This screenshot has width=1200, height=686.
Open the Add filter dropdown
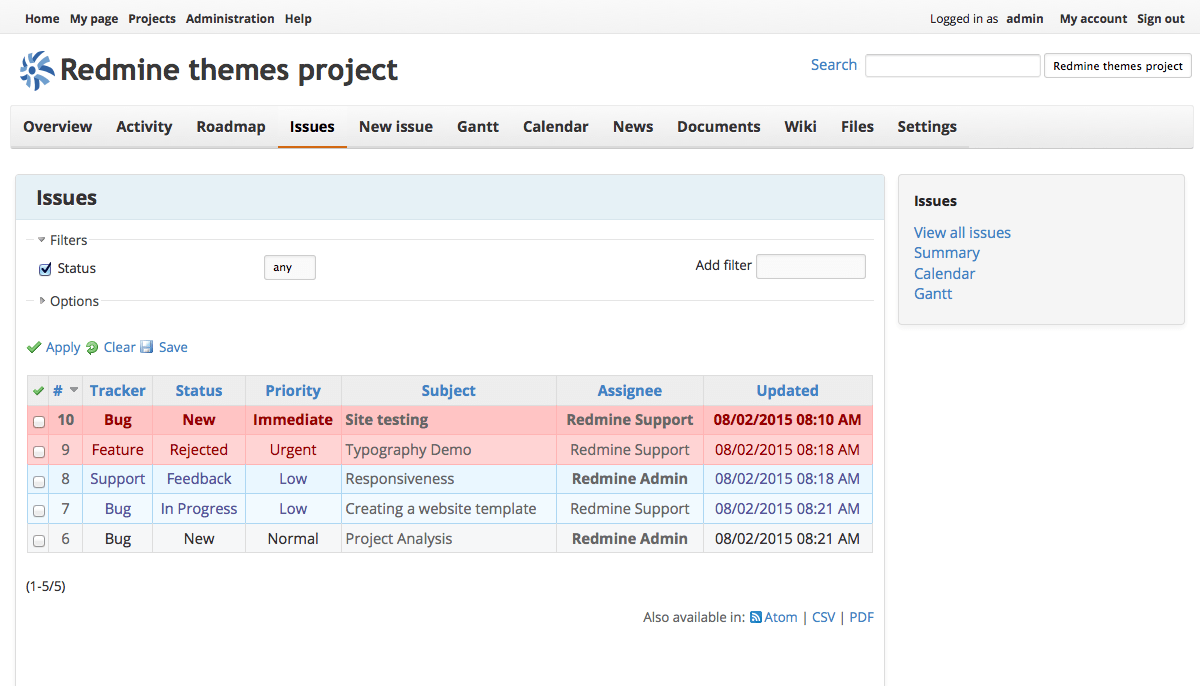coord(811,266)
